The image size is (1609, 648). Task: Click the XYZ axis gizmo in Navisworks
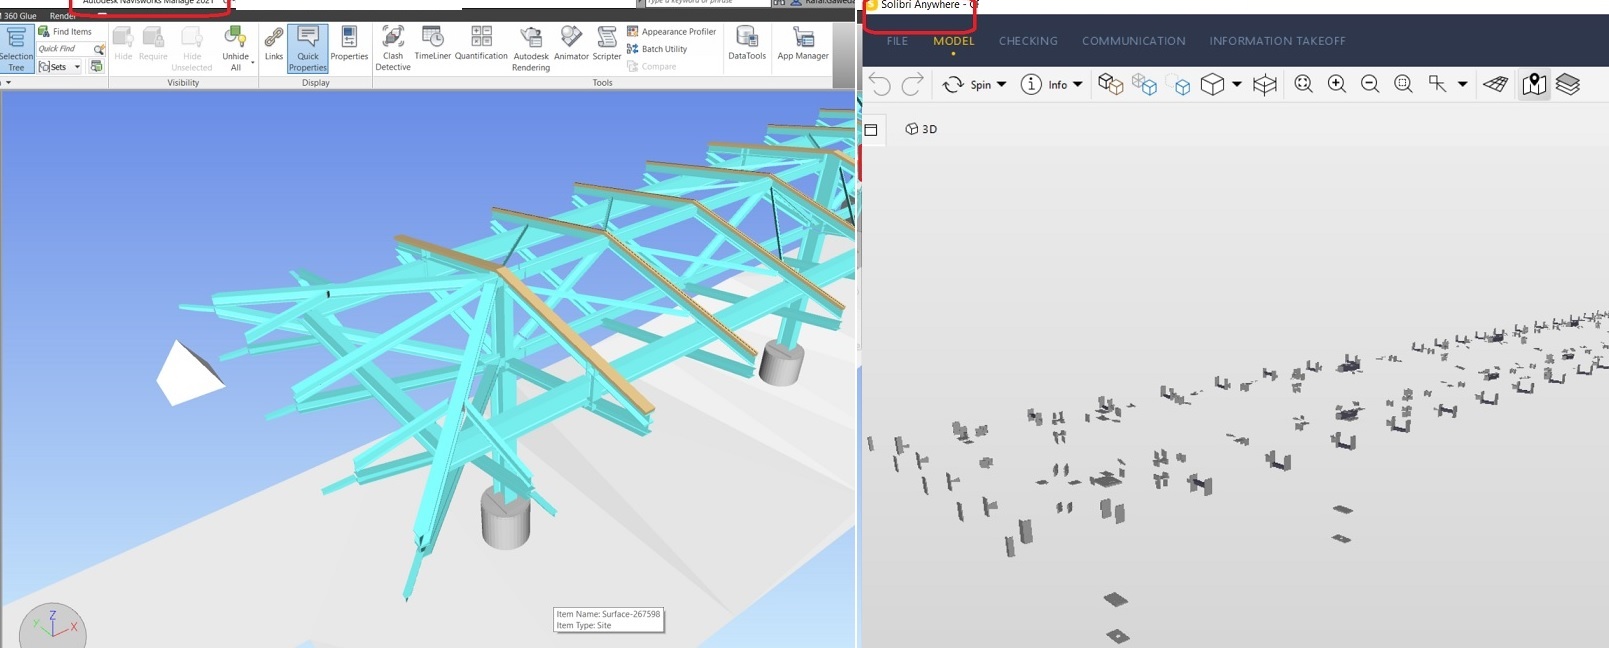point(52,627)
